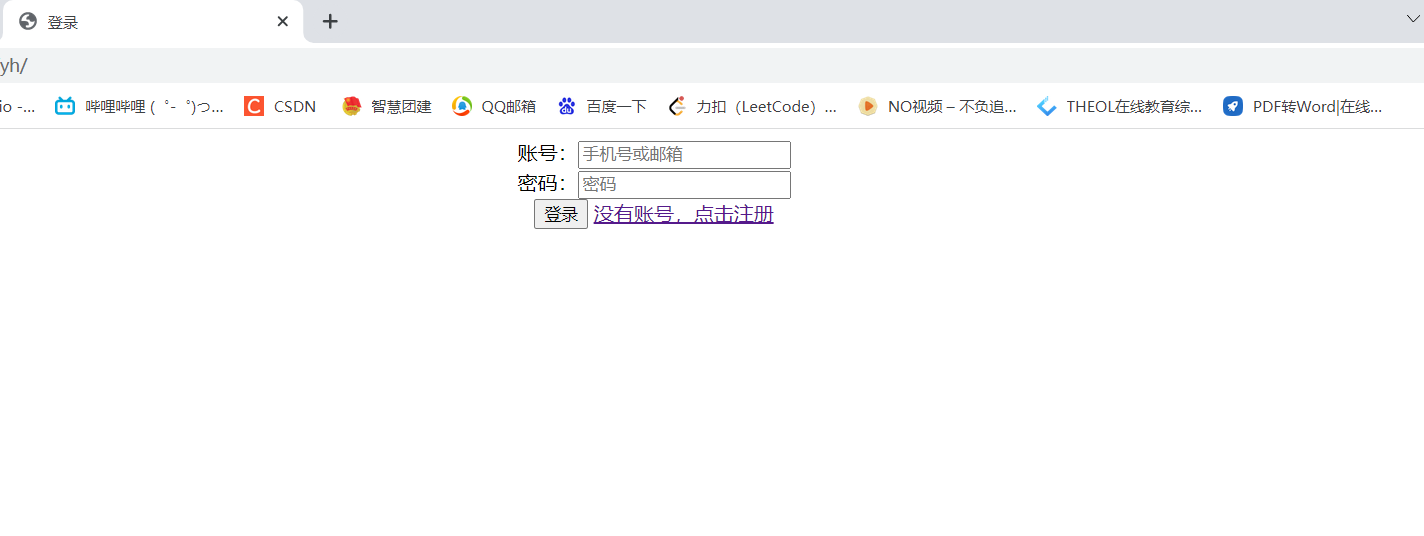Open the THEOL在线教育 bookmark icon

tap(1047, 106)
